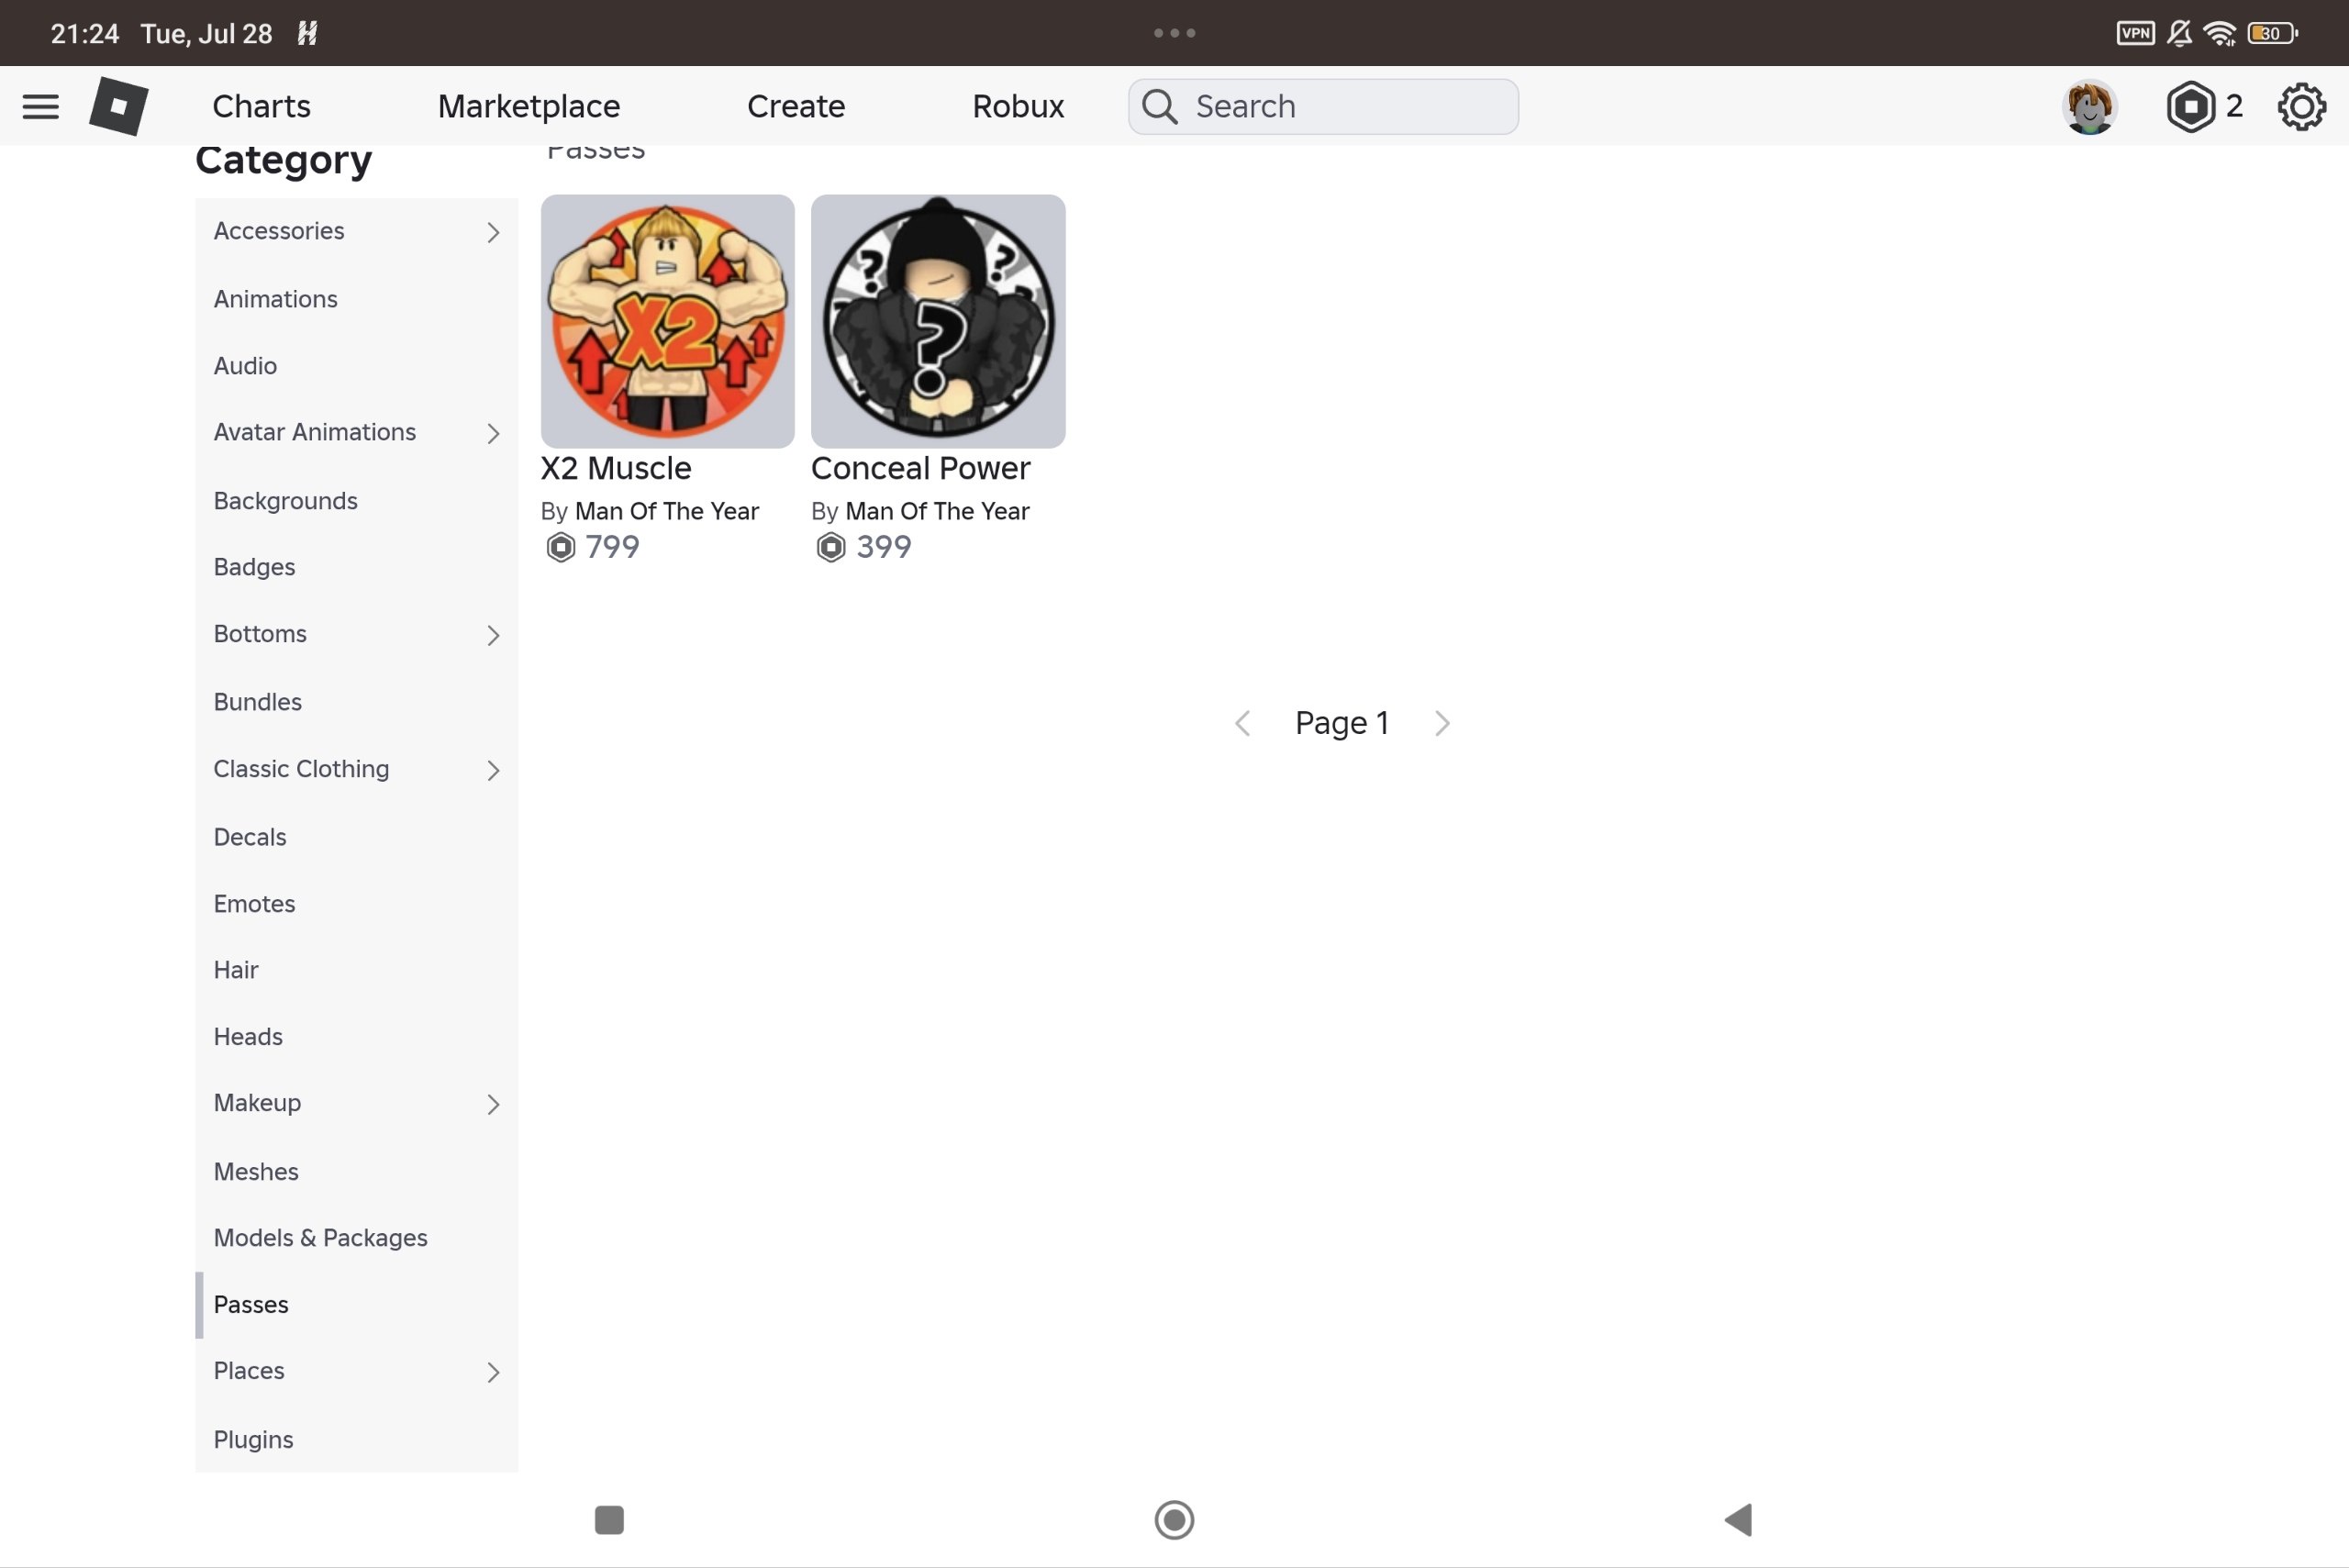Image resolution: width=2349 pixels, height=1568 pixels.
Task: Open the Create tab
Action: point(796,106)
